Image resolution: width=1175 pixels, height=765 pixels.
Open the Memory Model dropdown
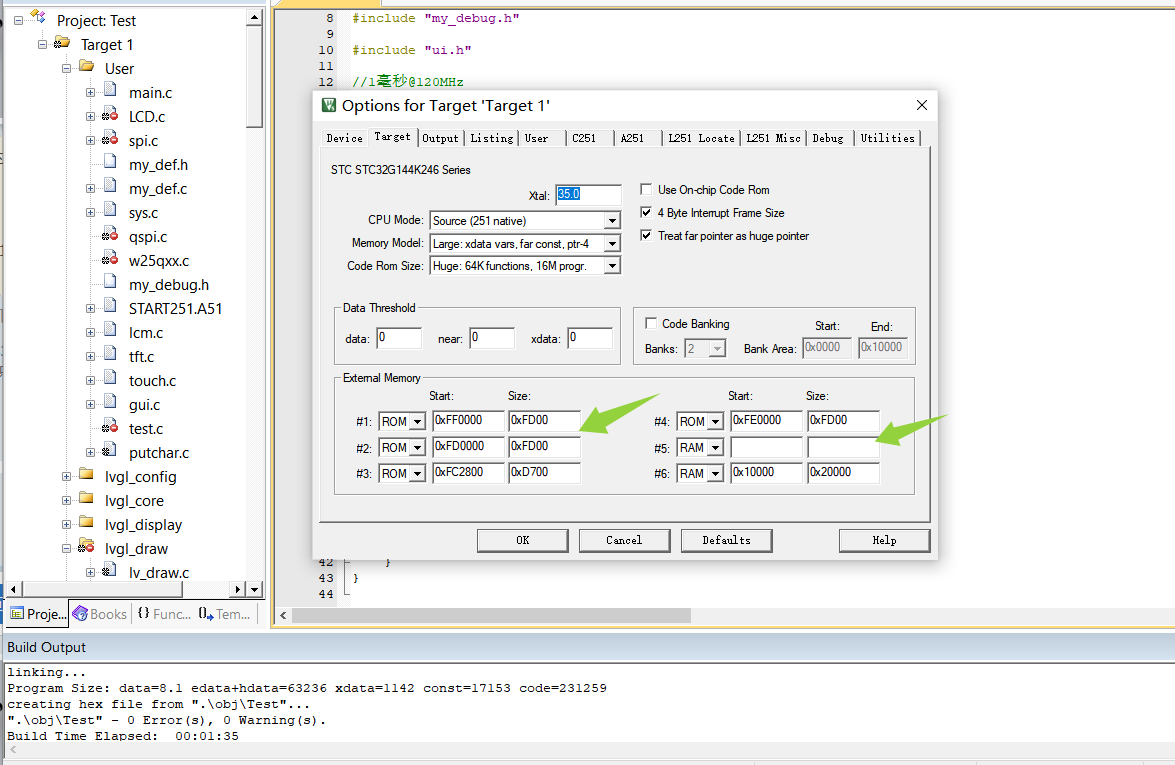pos(612,243)
